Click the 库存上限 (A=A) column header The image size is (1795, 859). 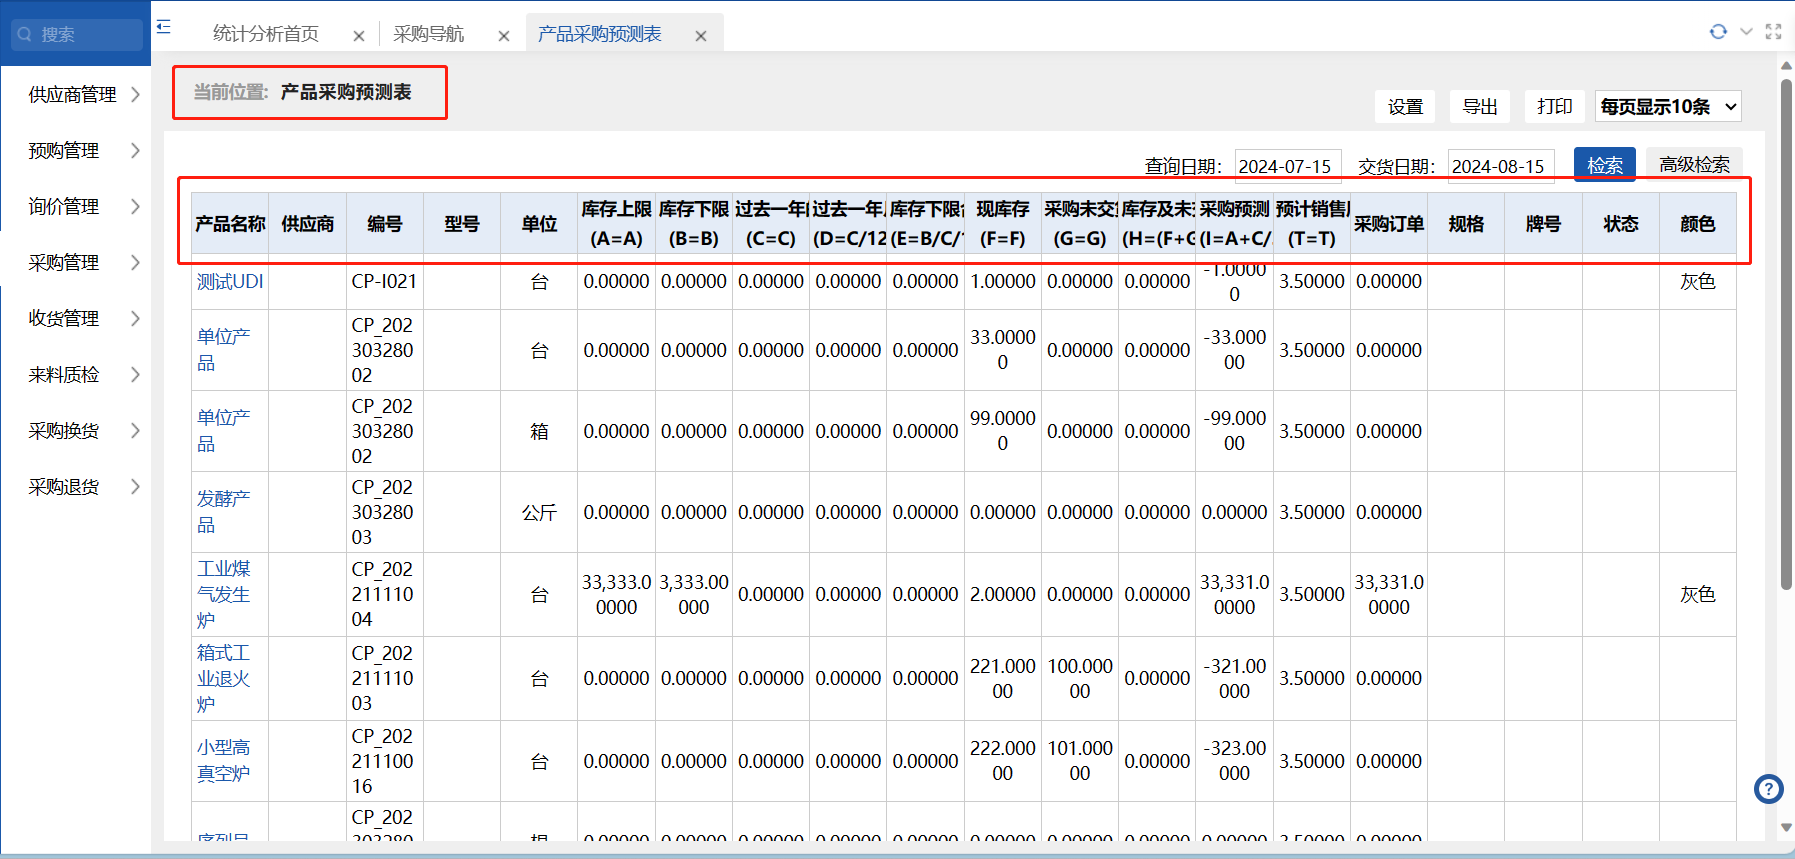coord(616,224)
